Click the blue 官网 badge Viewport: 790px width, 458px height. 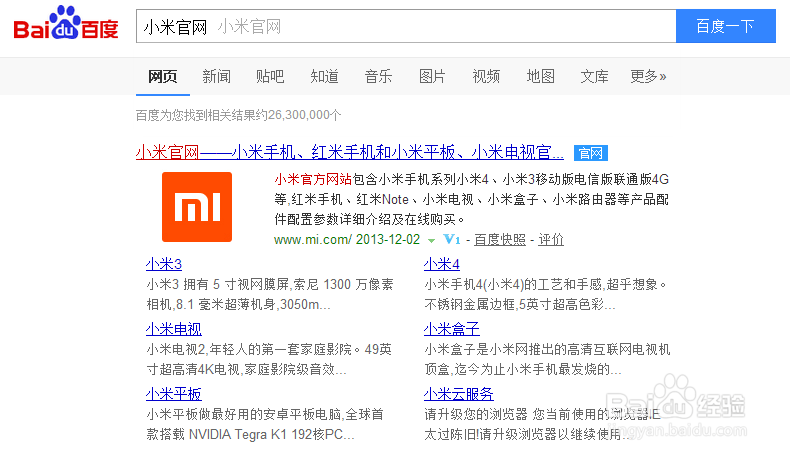[x=590, y=153]
